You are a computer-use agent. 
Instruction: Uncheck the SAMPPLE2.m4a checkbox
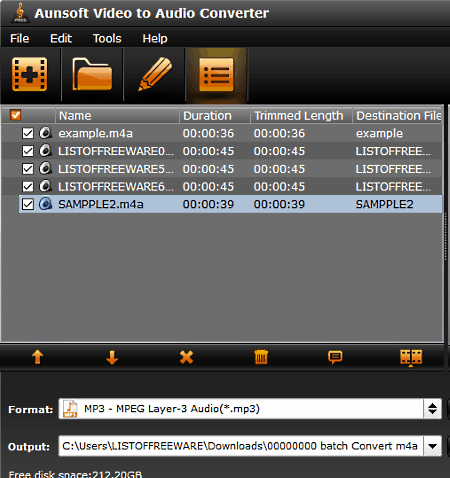click(28, 204)
